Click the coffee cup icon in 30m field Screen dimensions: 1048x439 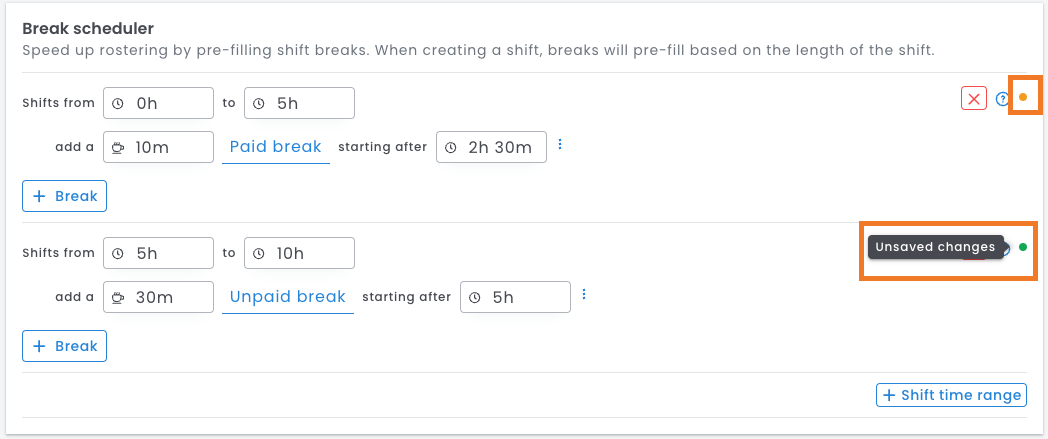(x=118, y=297)
